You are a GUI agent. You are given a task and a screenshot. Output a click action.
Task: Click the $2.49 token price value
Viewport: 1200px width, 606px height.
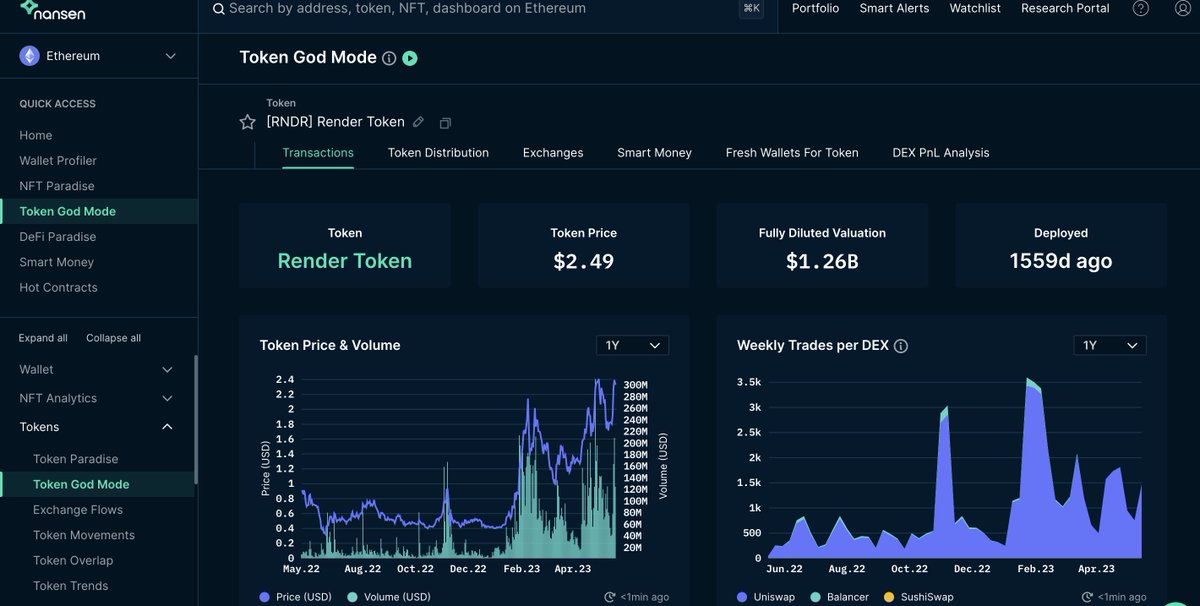[x=584, y=262]
